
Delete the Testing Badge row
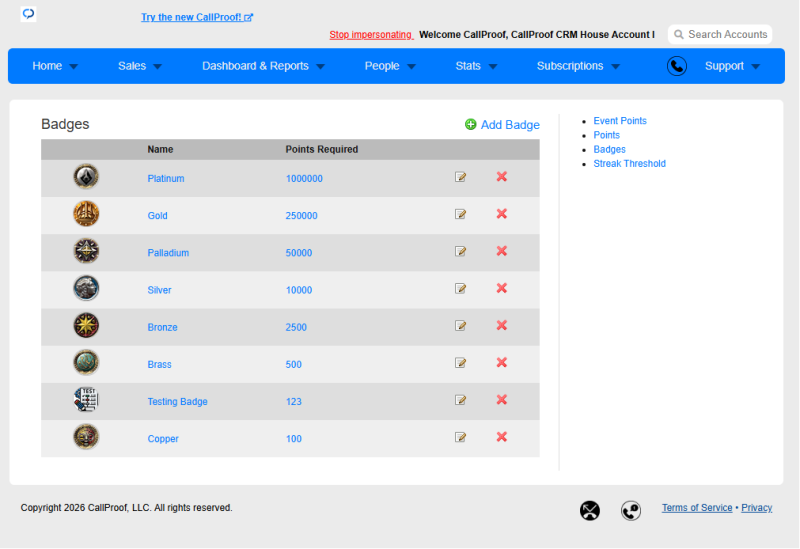point(502,400)
